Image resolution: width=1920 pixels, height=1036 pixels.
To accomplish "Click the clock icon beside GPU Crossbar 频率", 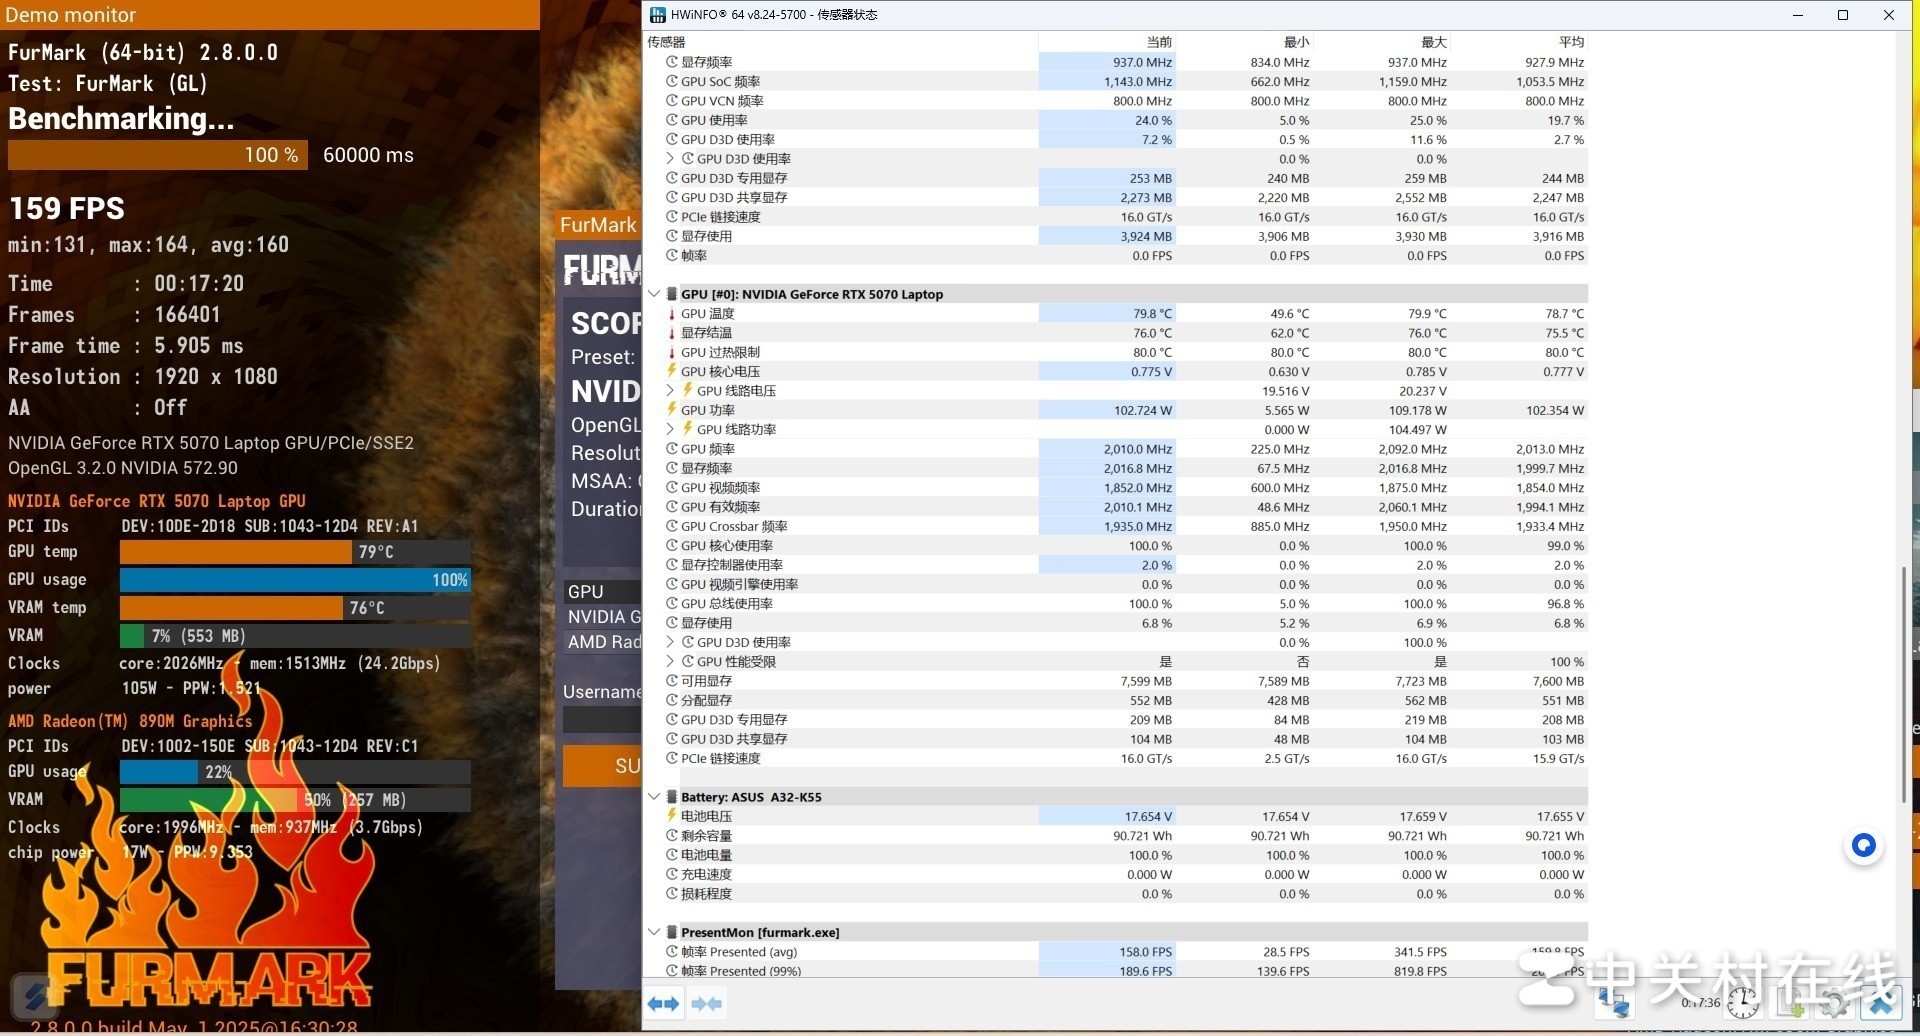I will coord(672,526).
